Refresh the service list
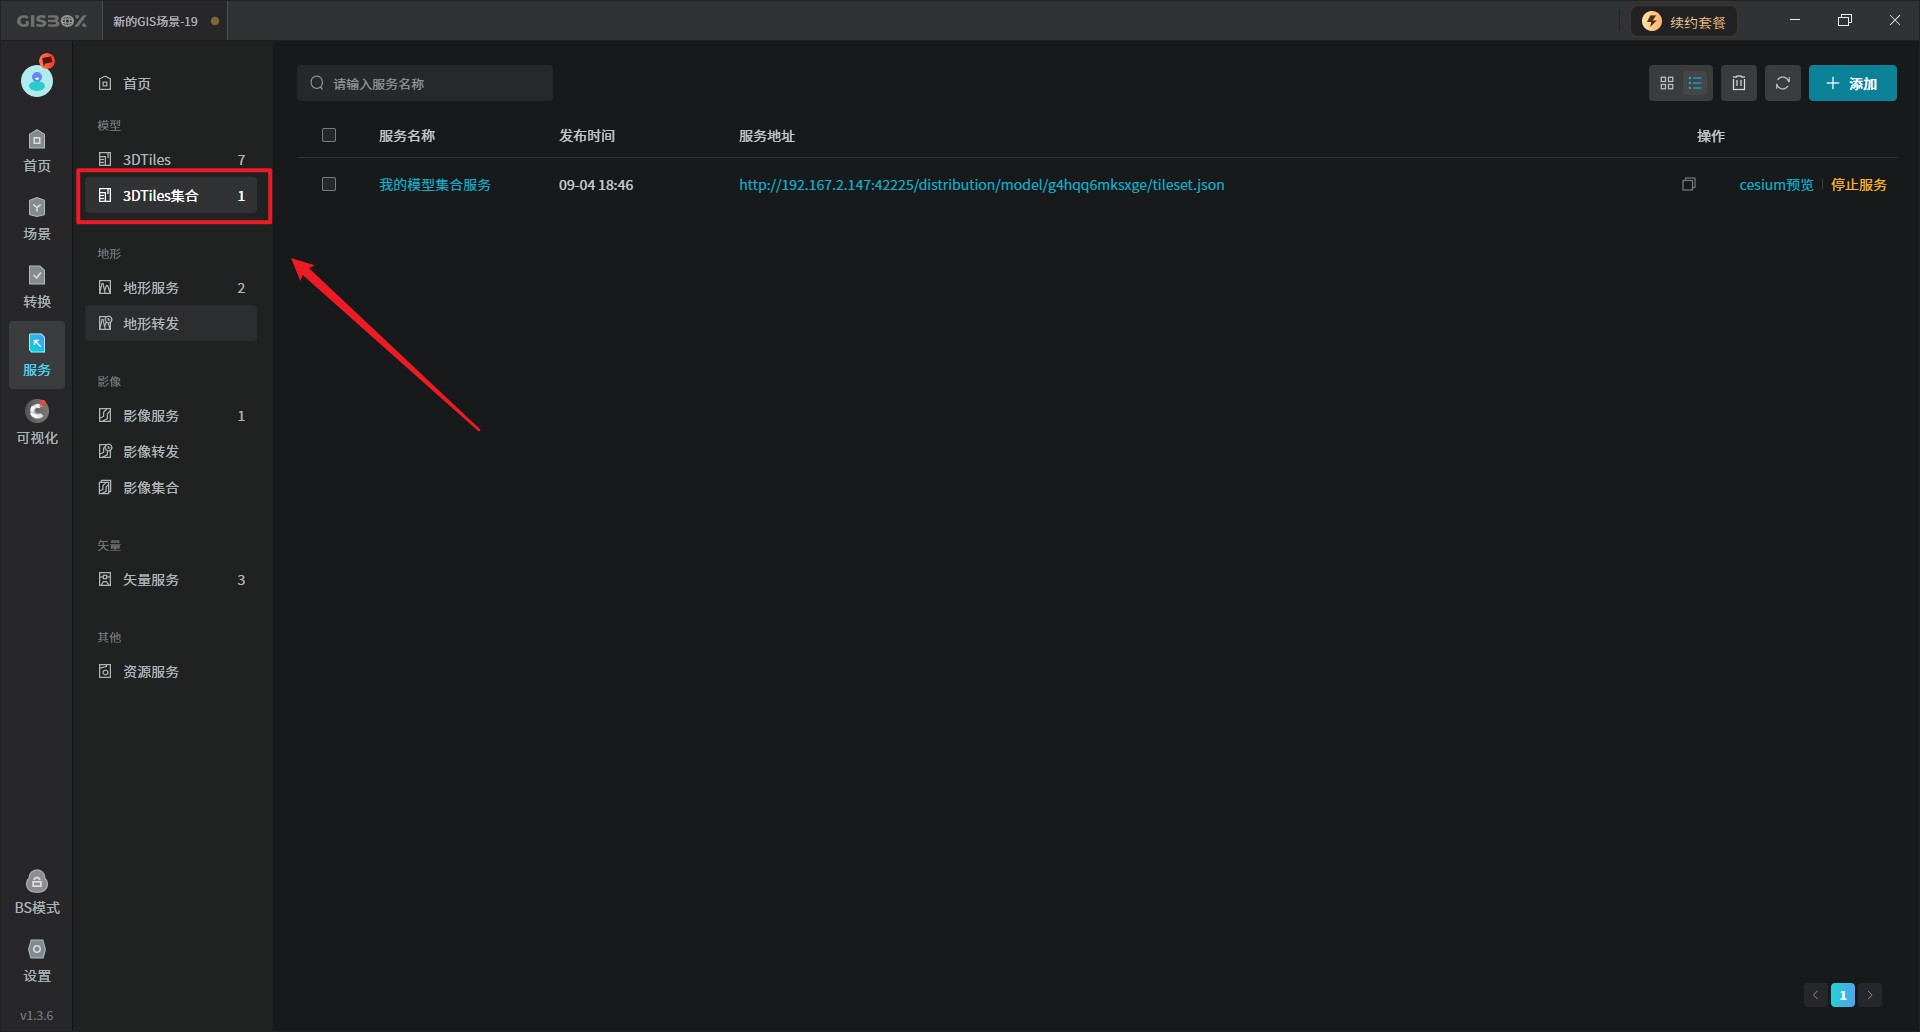 click(x=1783, y=84)
